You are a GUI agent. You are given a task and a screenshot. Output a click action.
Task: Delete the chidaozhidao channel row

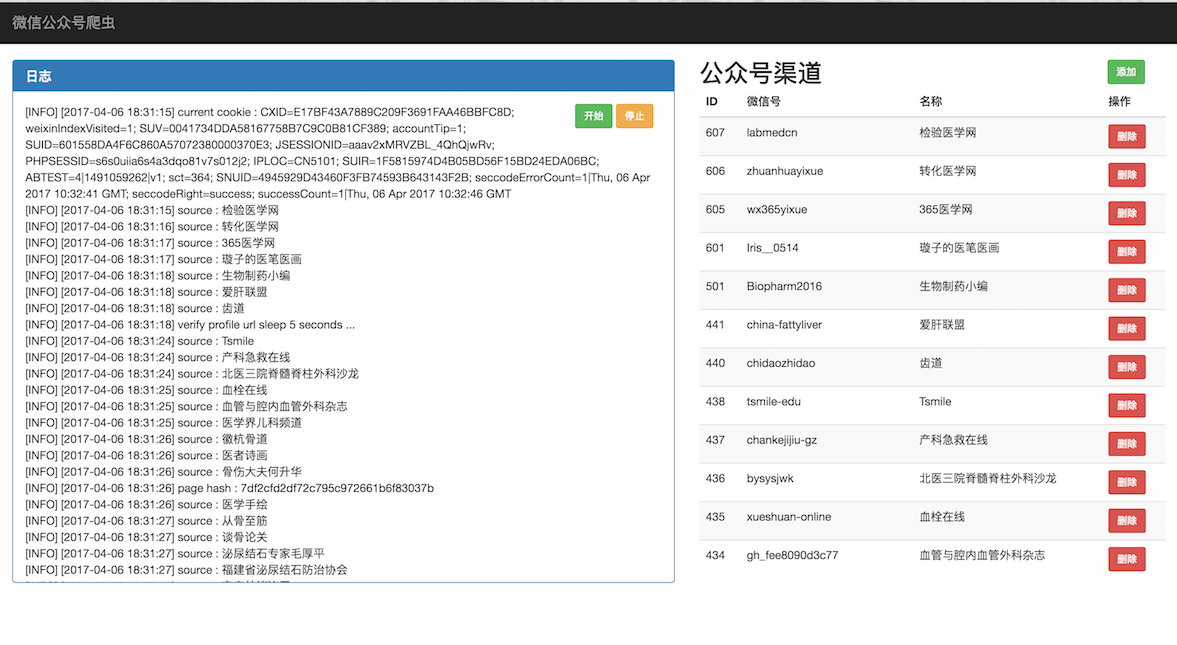point(1127,366)
